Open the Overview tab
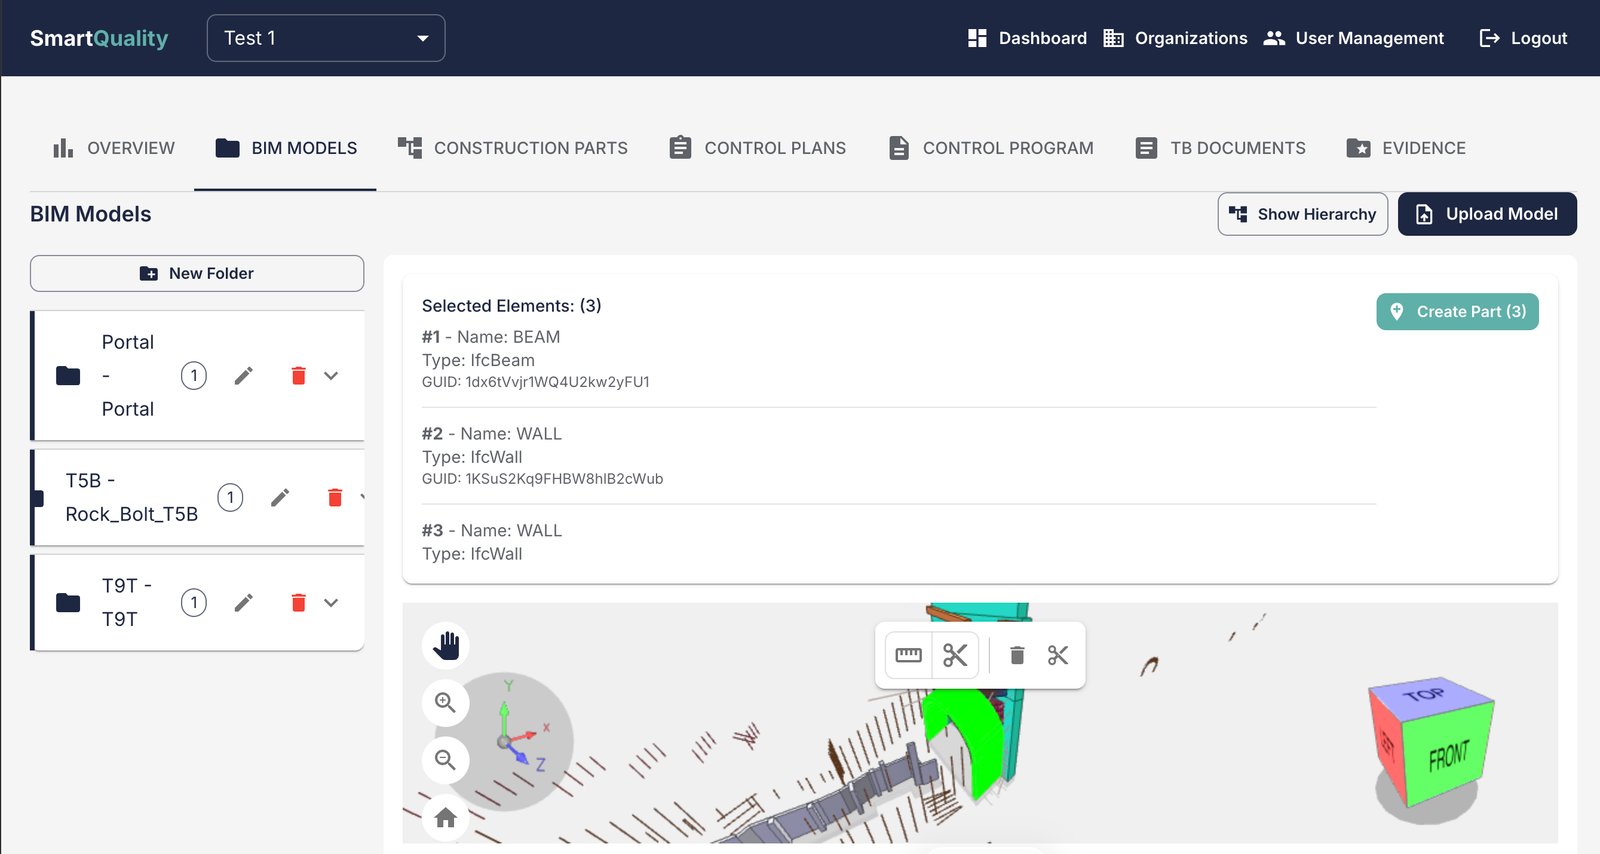Image resolution: width=1600 pixels, height=854 pixels. coord(113,148)
